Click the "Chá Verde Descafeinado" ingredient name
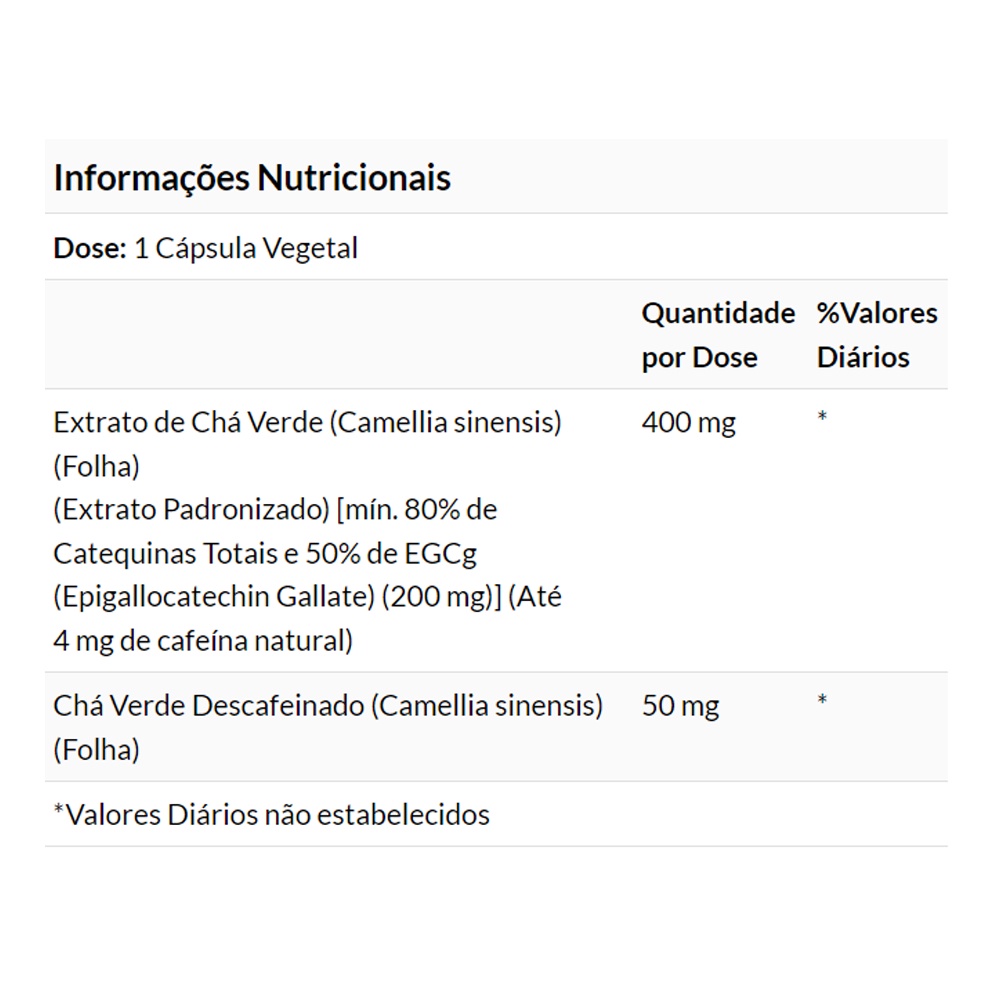 click(208, 706)
